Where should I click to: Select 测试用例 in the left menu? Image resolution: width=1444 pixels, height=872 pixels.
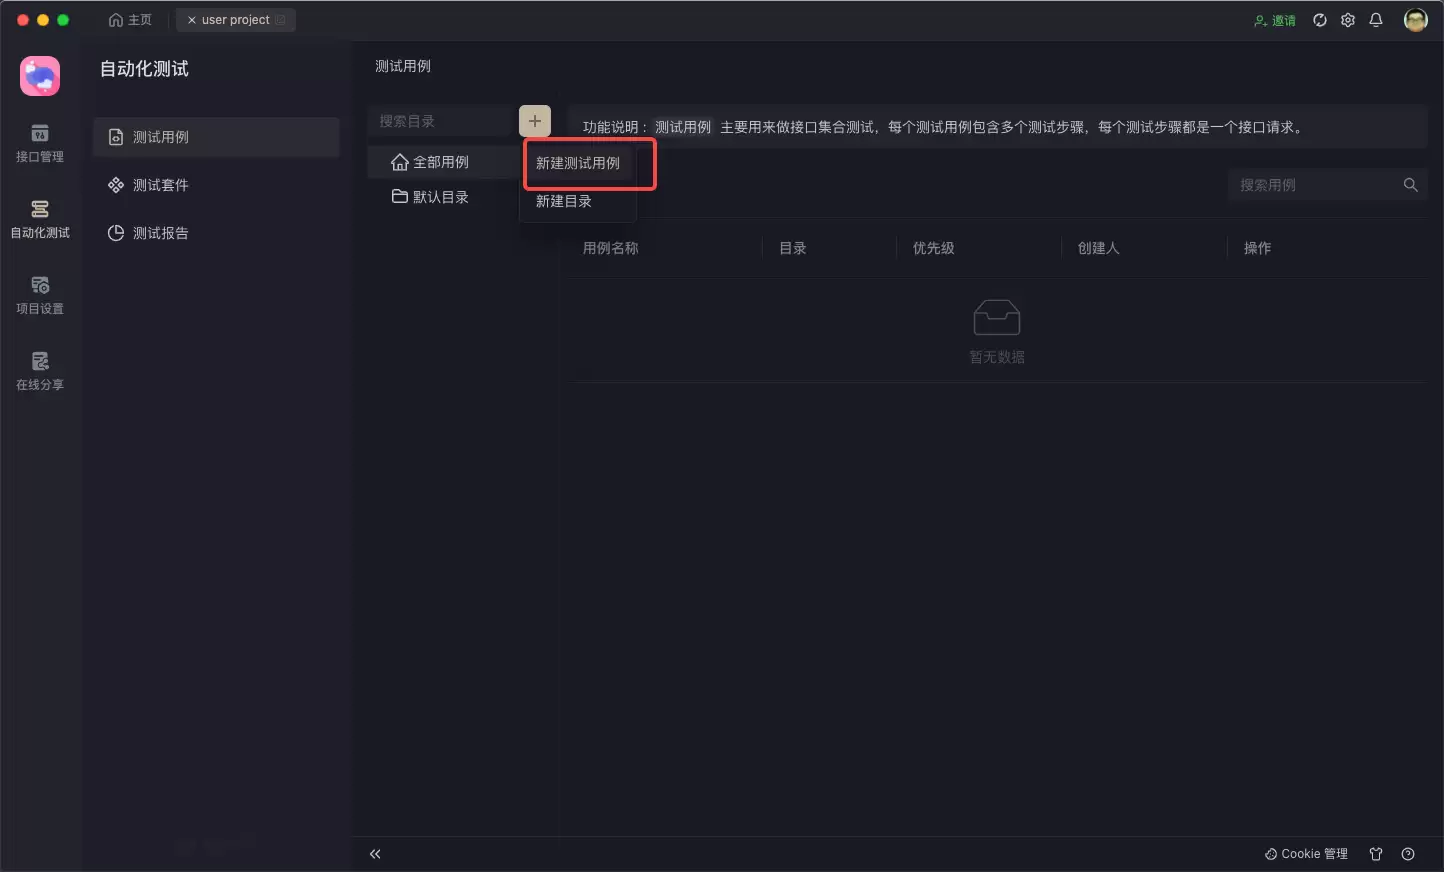(x=216, y=137)
